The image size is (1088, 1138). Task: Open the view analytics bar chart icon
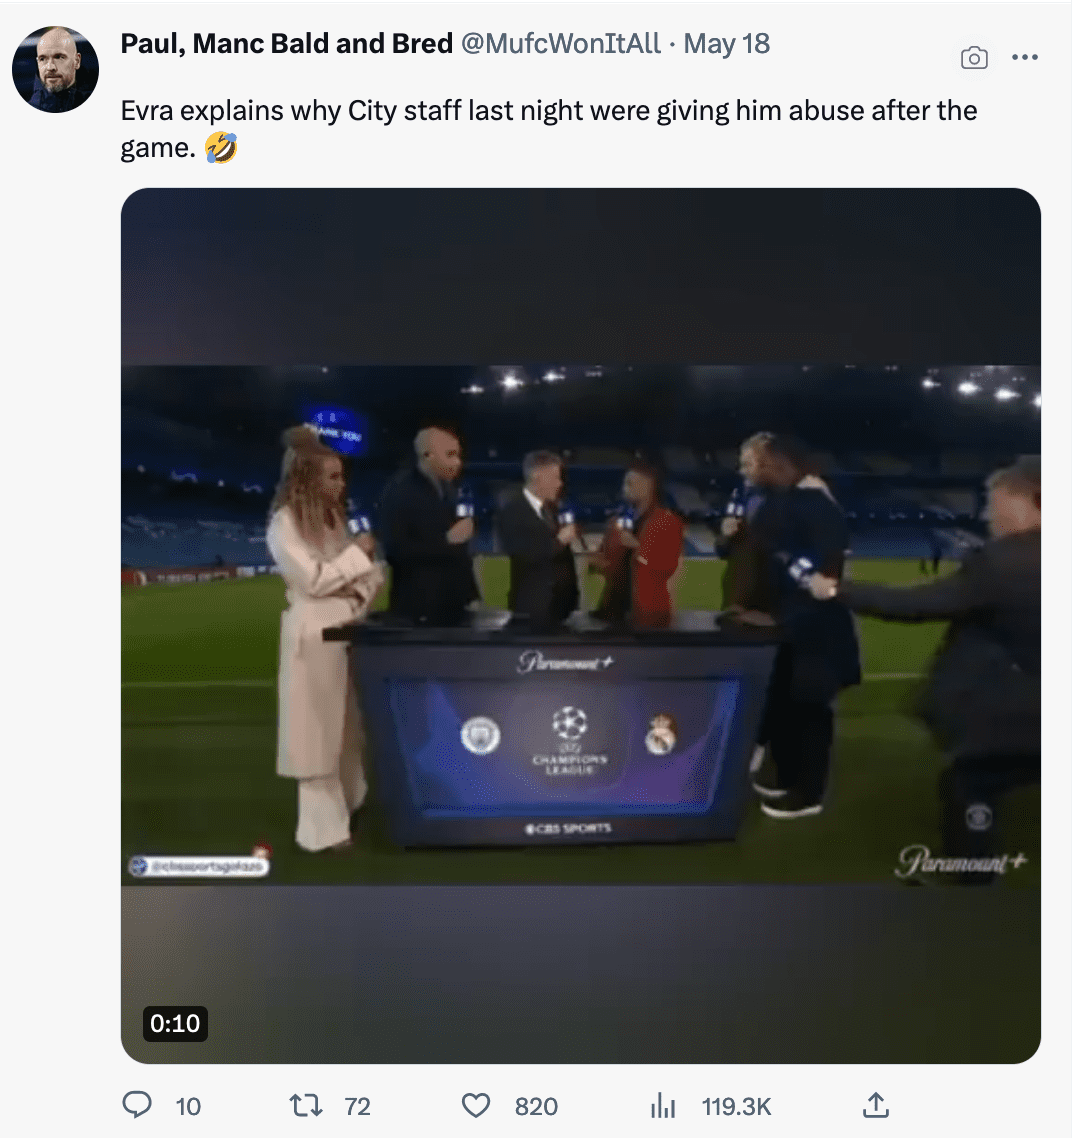[x=662, y=1105]
